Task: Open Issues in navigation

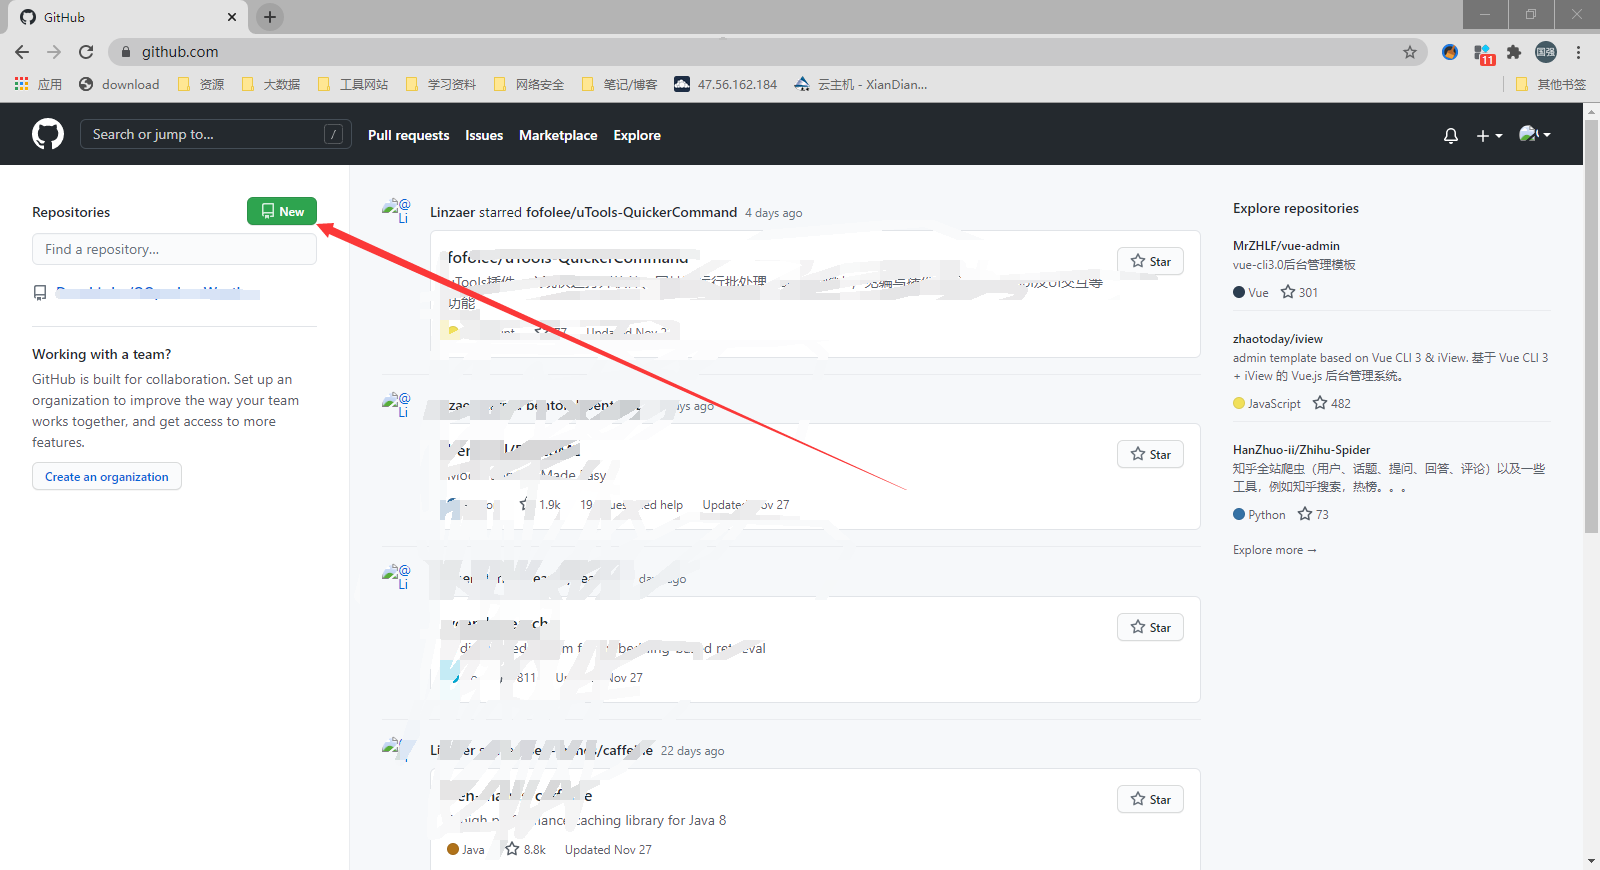Action: click(484, 135)
